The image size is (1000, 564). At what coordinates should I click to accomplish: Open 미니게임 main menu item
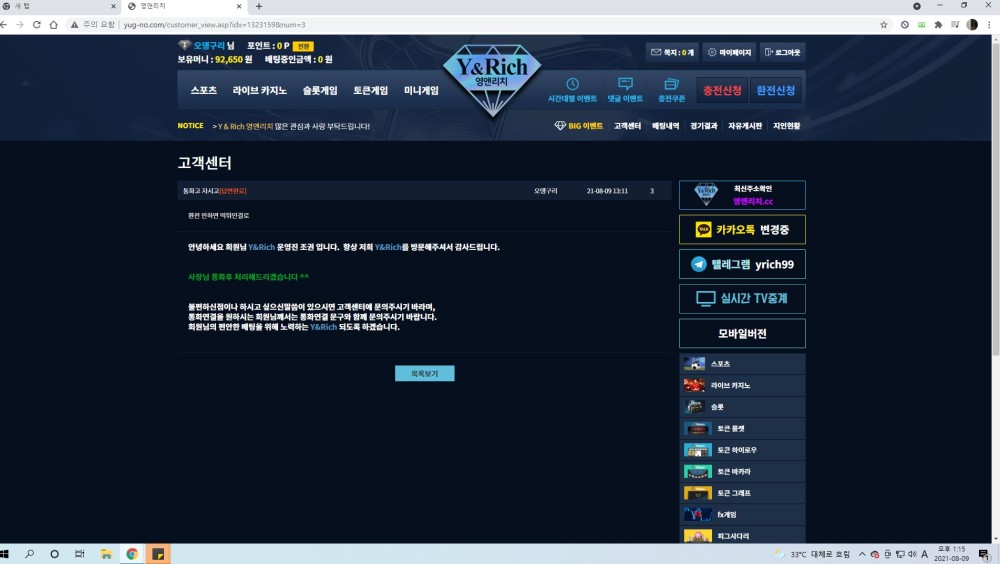point(421,91)
